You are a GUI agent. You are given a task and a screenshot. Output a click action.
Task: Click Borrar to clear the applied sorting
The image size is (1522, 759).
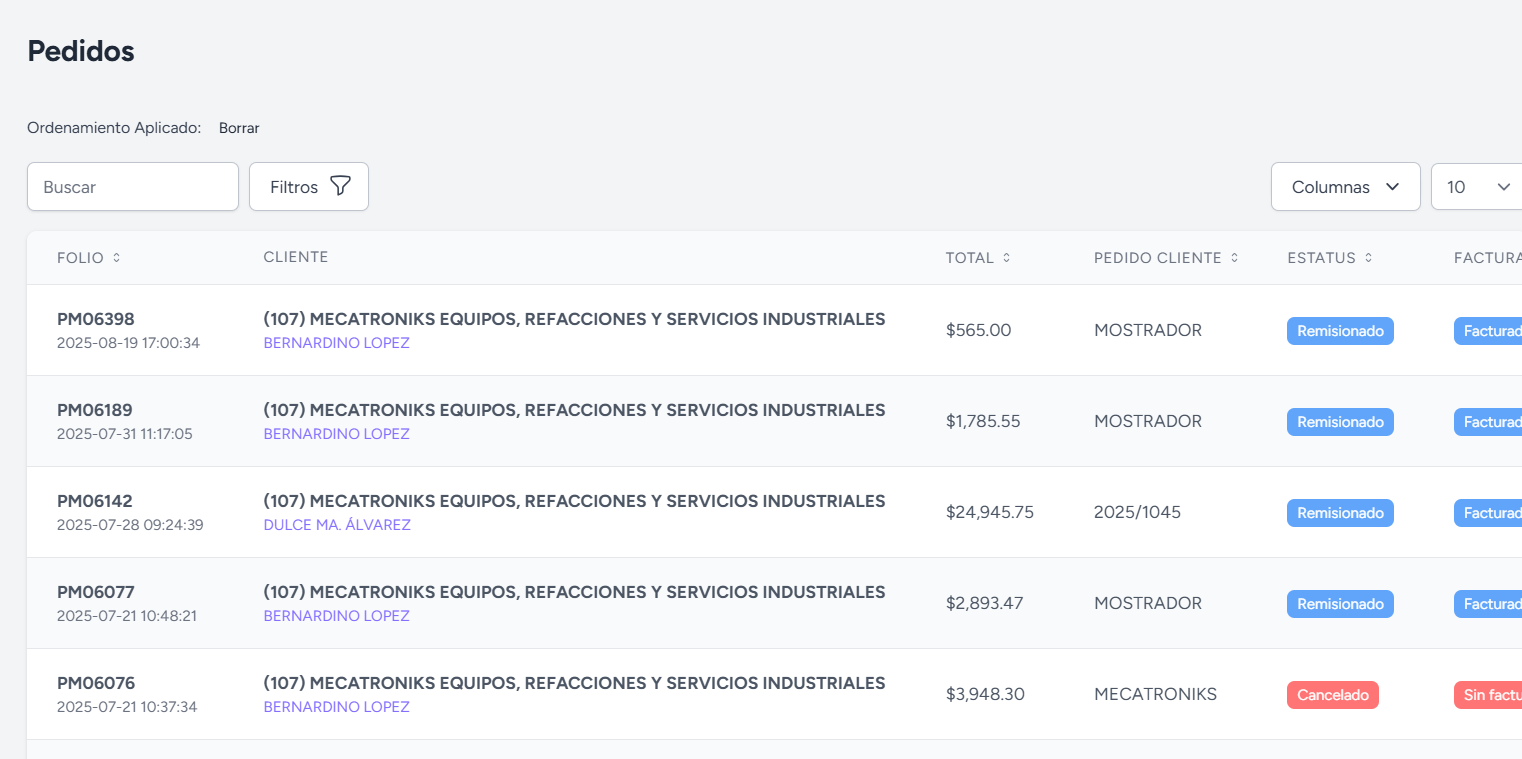click(239, 128)
